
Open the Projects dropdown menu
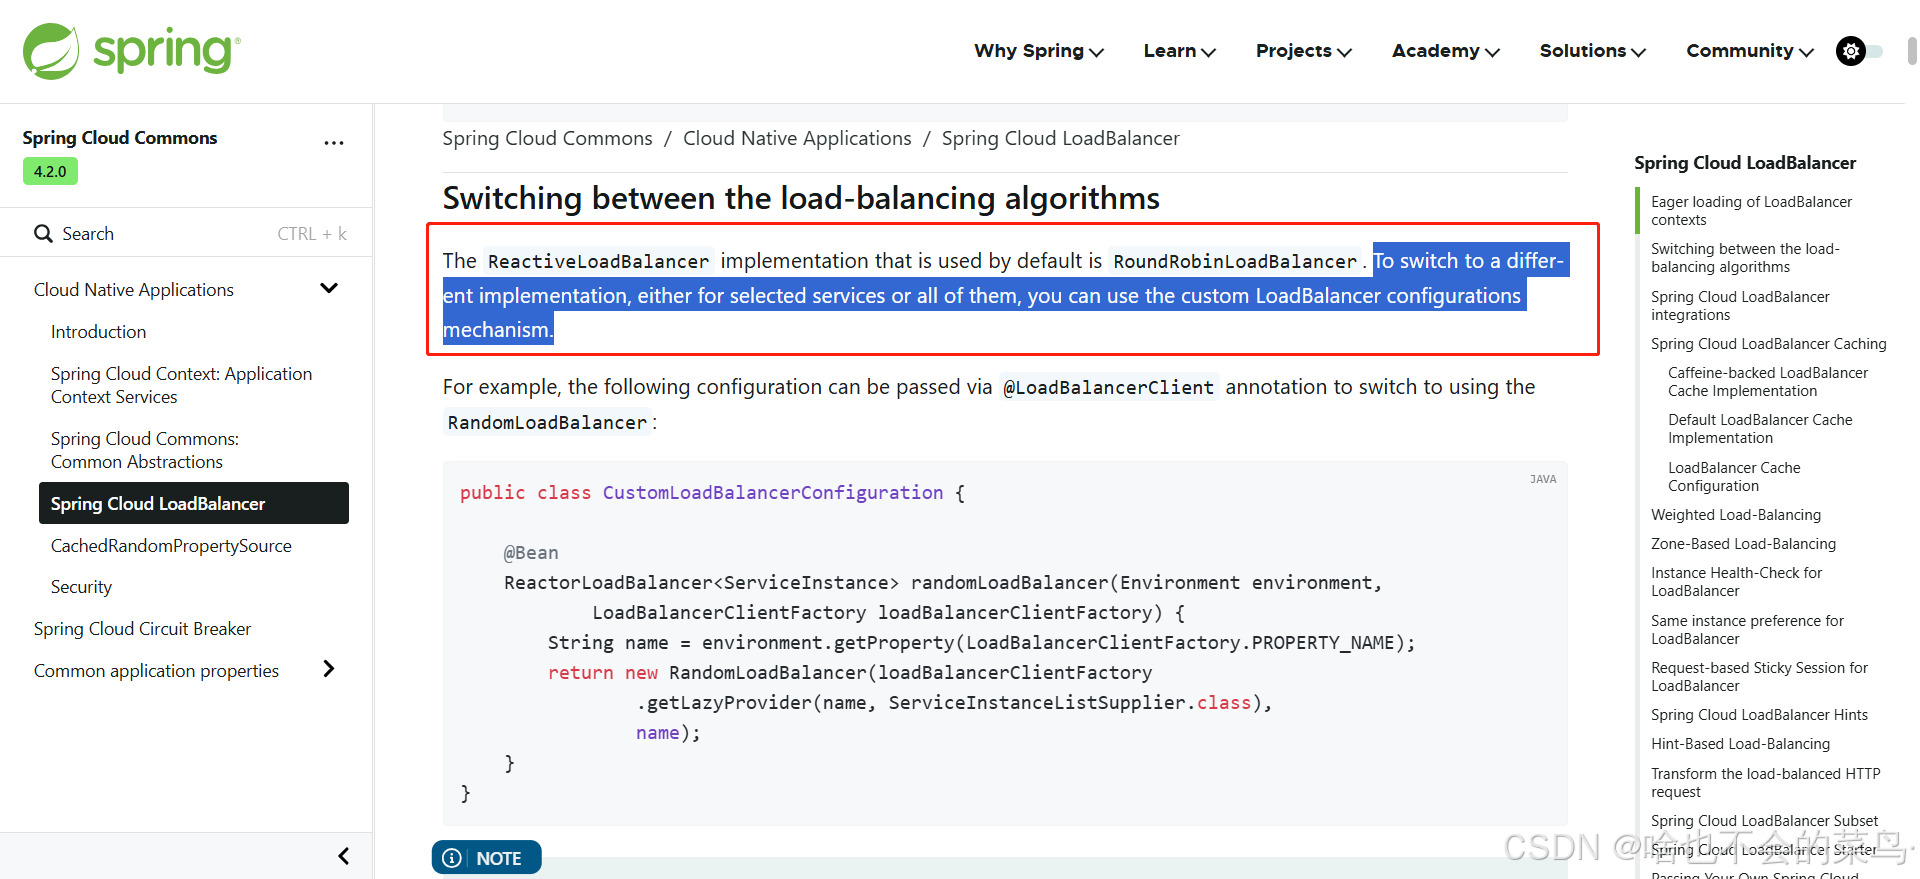pyautogui.click(x=1304, y=51)
